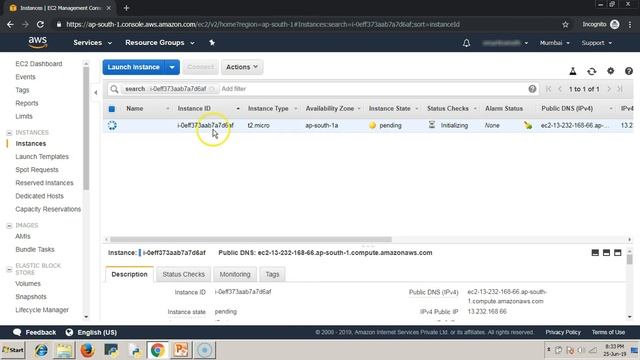
Task: Collapse the left navigation sidebar
Action: click(96, 93)
